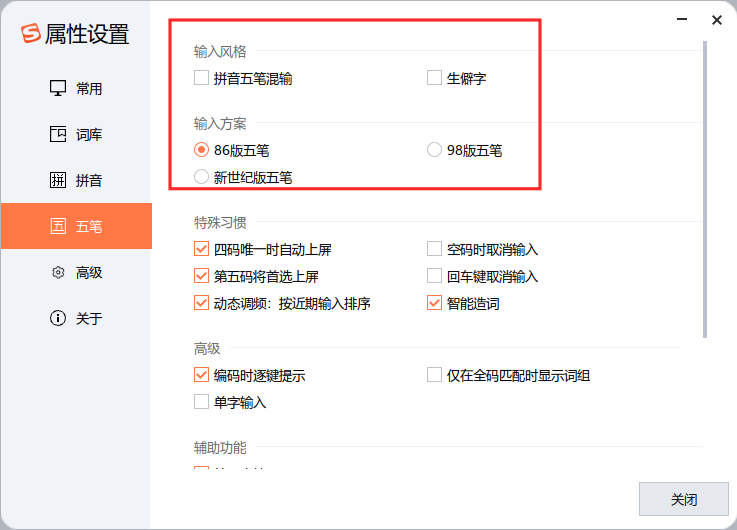Click the 关闭 button
Screen dimensions: 737x530
click(683, 499)
